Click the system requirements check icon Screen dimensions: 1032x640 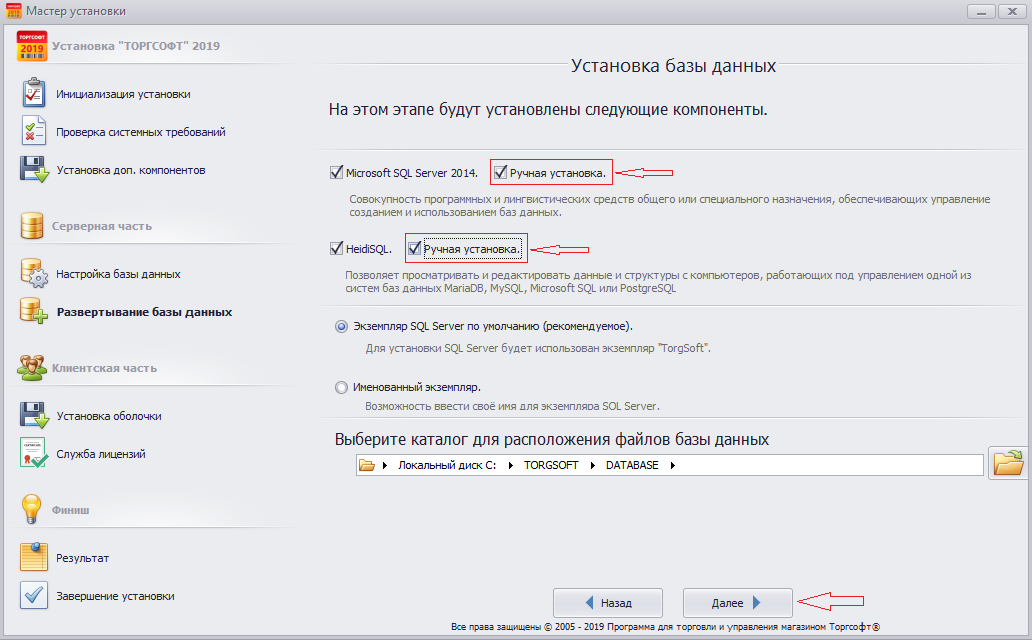click(x=34, y=131)
